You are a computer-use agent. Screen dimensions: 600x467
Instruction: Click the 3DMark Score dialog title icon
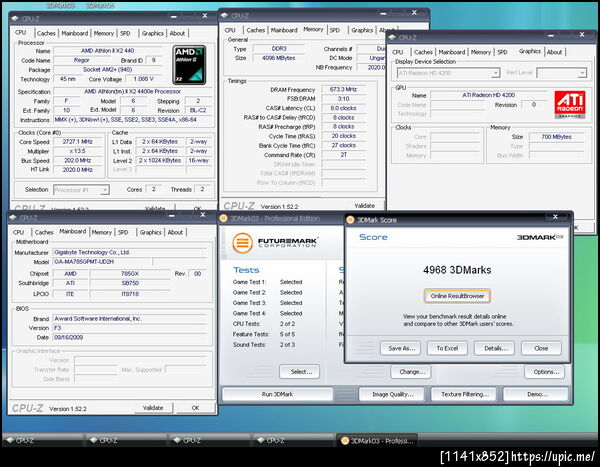(350, 220)
